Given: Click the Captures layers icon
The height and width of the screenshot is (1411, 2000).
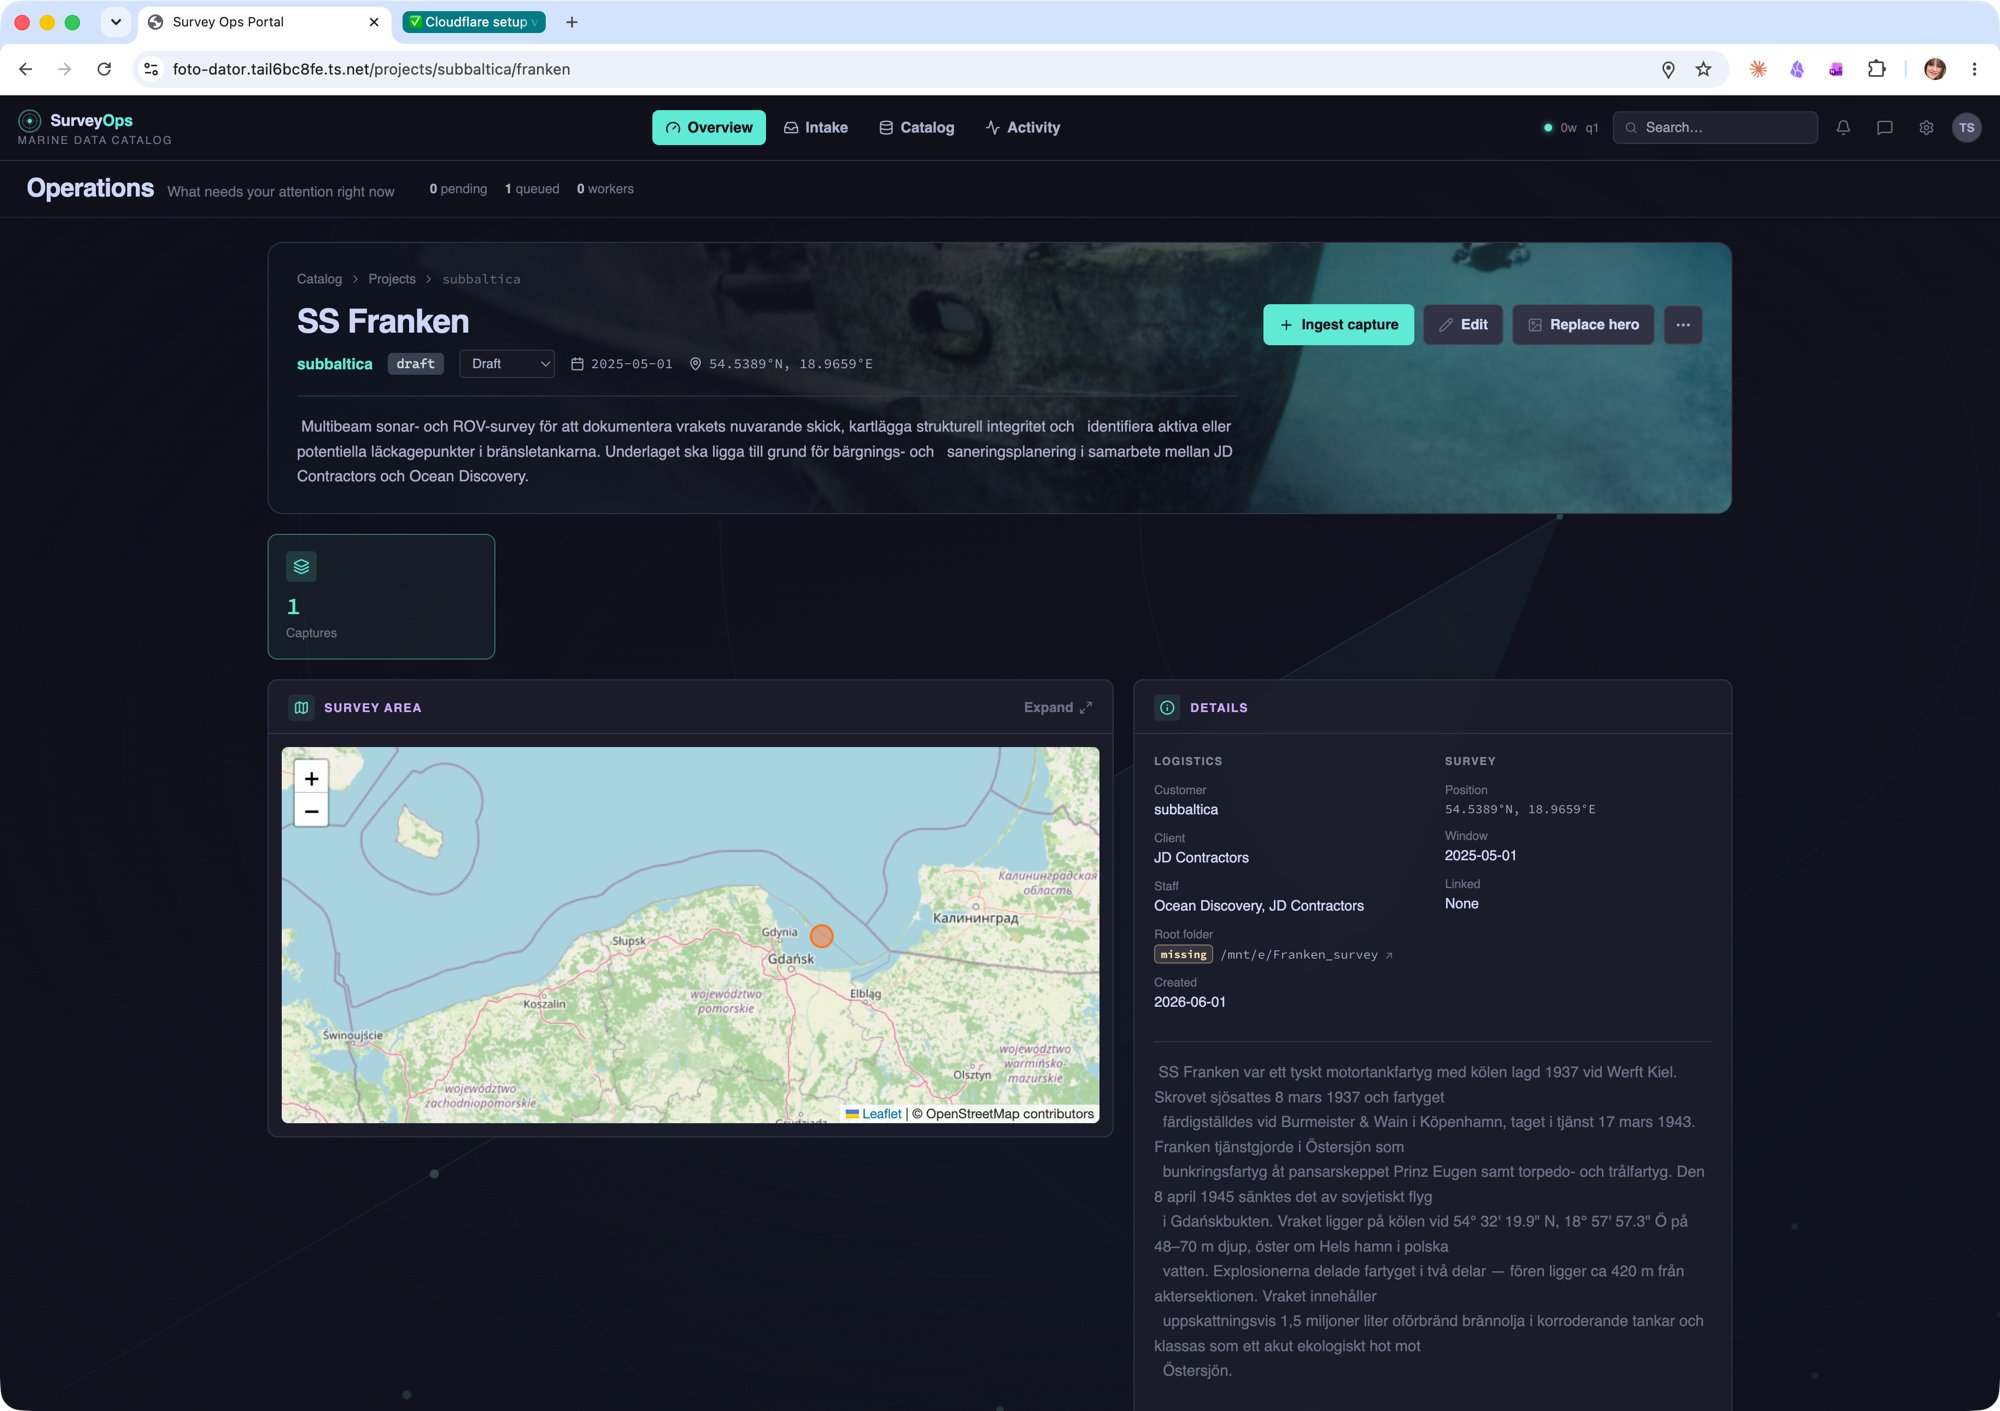Looking at the screenshot, I should tap(301, 567).
